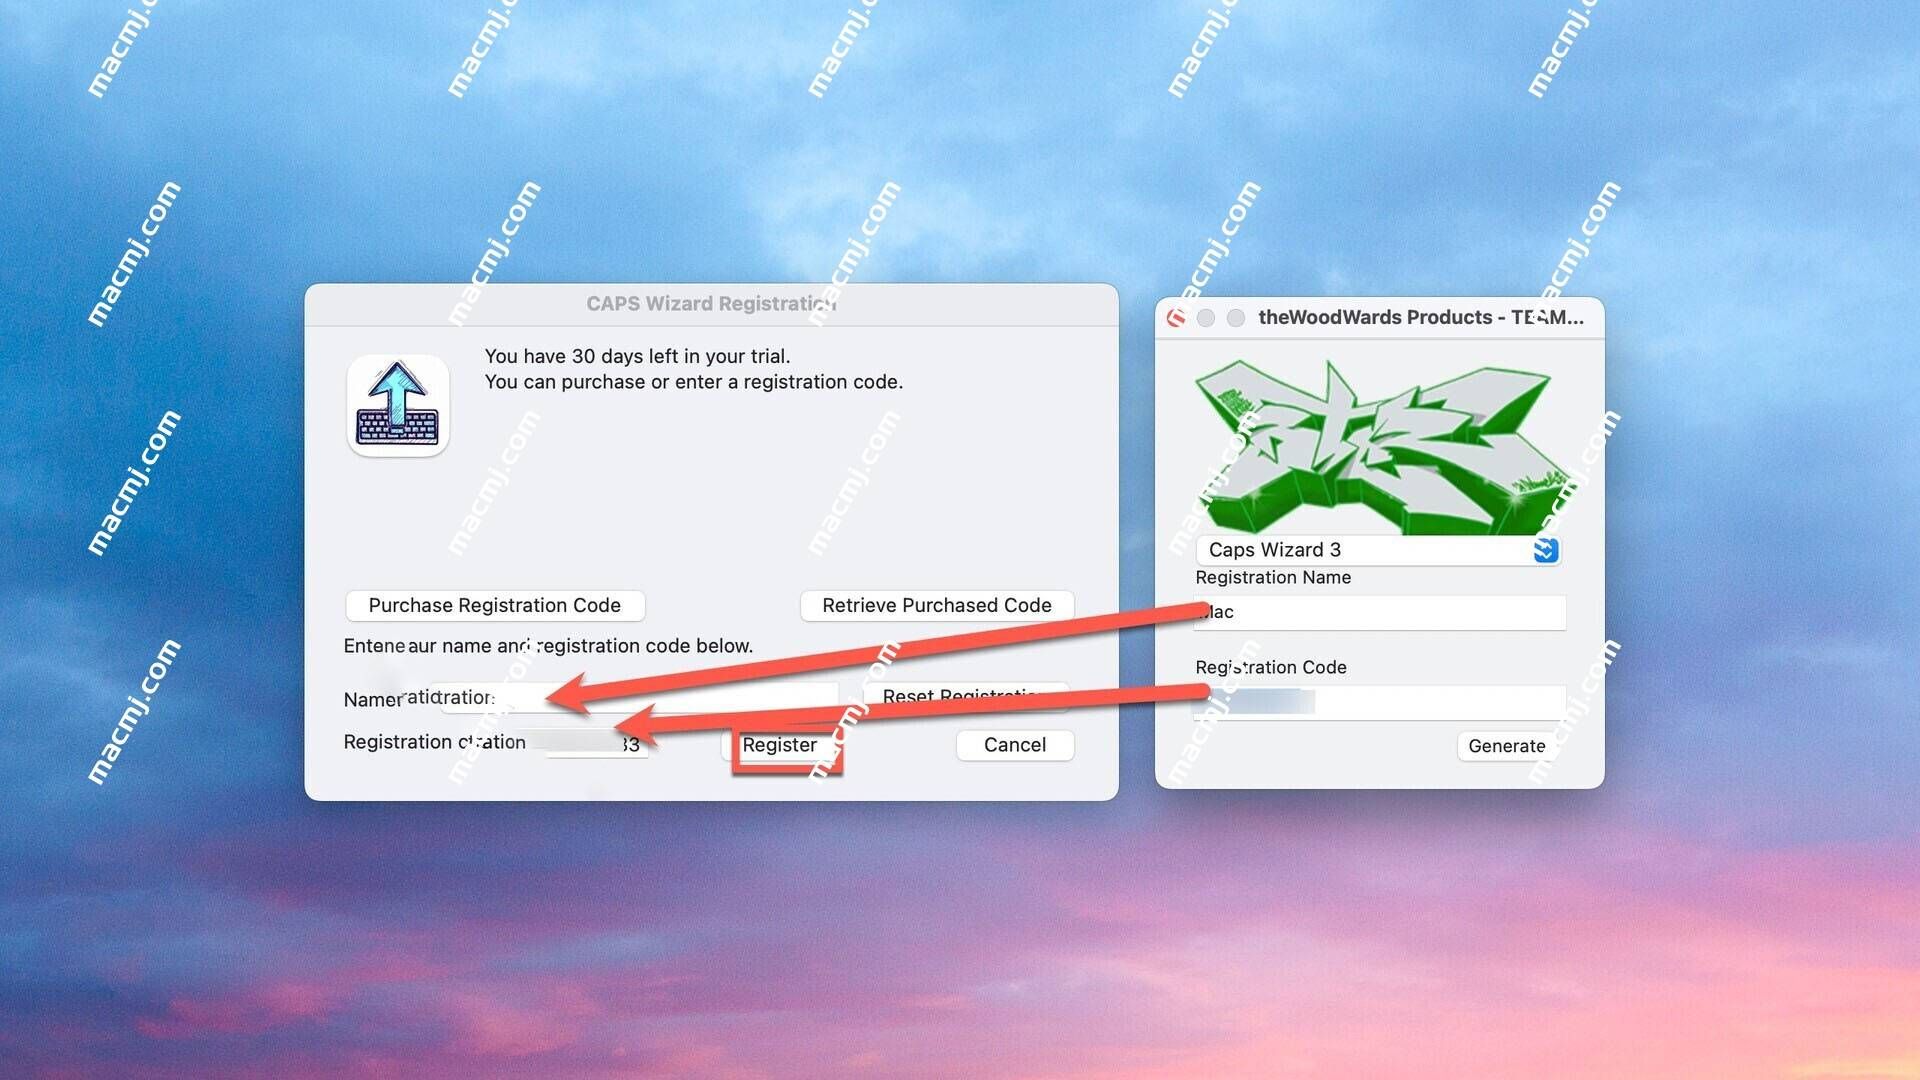
Task: Click the Cancel button to dismiss dialog
Action: click(1015, 742)
